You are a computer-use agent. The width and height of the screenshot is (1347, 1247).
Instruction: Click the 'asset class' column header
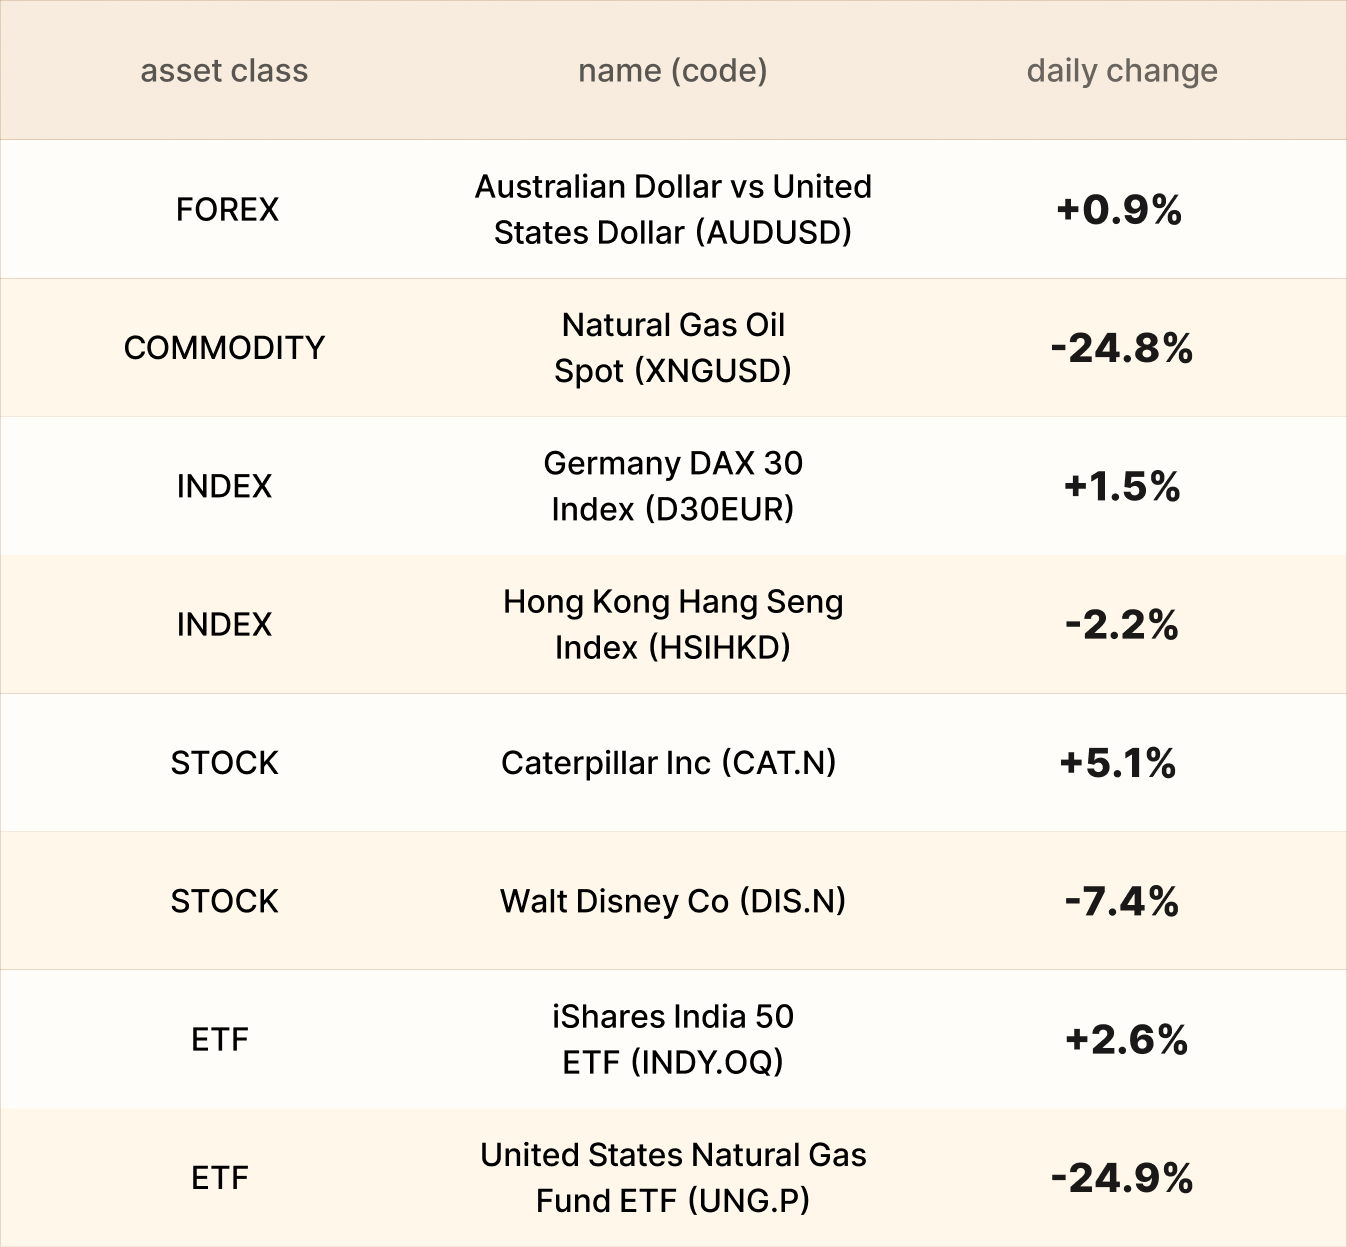pyautogui.click(x=224, y=71)
